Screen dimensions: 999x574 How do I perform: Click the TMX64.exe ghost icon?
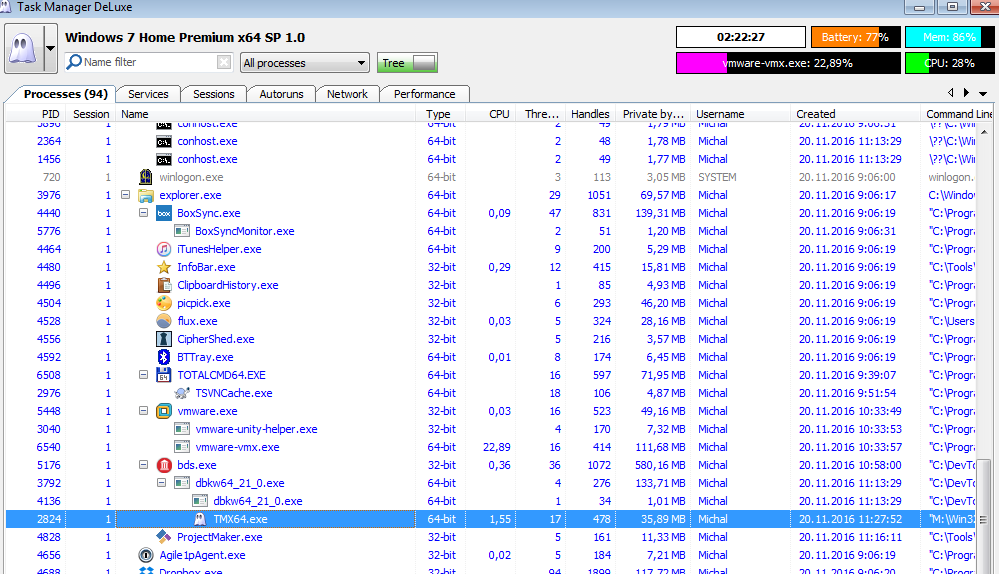point(200,519)
